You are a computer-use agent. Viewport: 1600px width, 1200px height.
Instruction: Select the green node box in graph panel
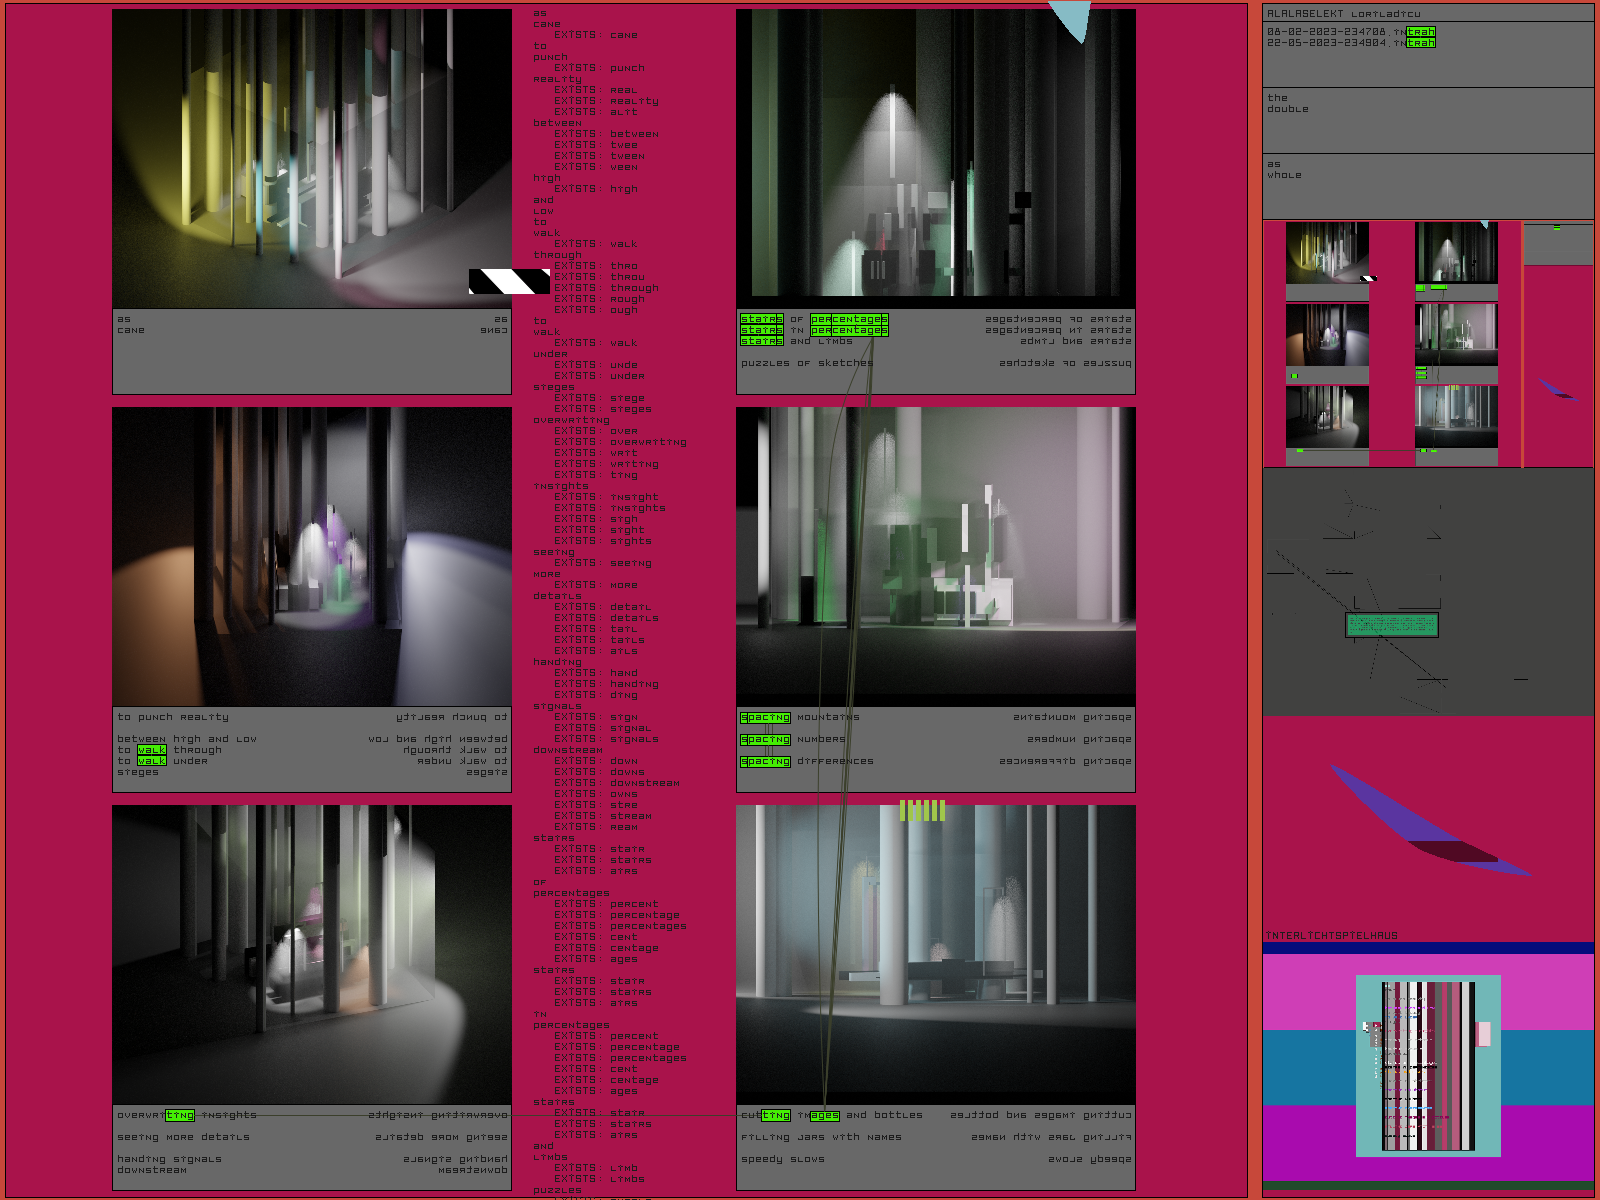1391,625
